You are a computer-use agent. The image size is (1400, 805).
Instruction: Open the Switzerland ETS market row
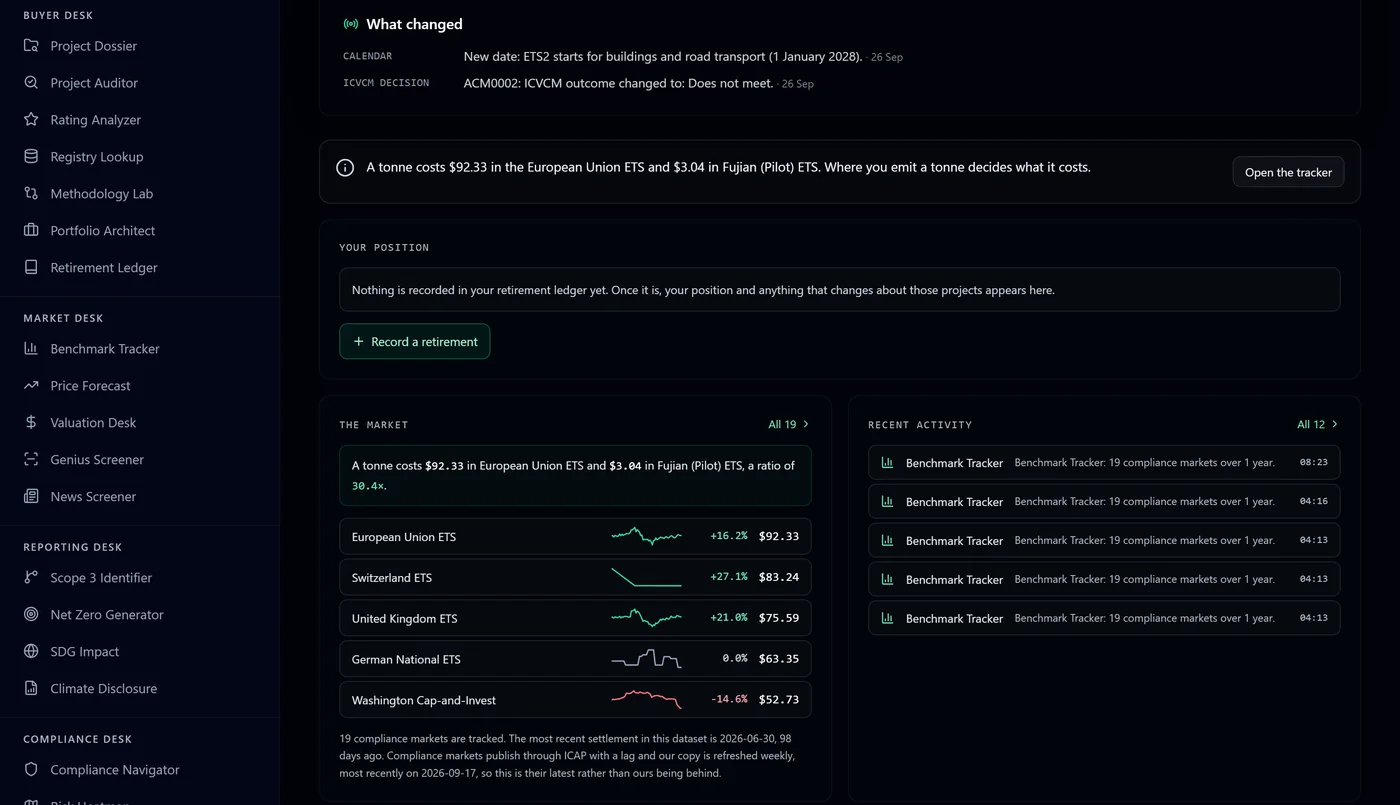tap(575, 577)
